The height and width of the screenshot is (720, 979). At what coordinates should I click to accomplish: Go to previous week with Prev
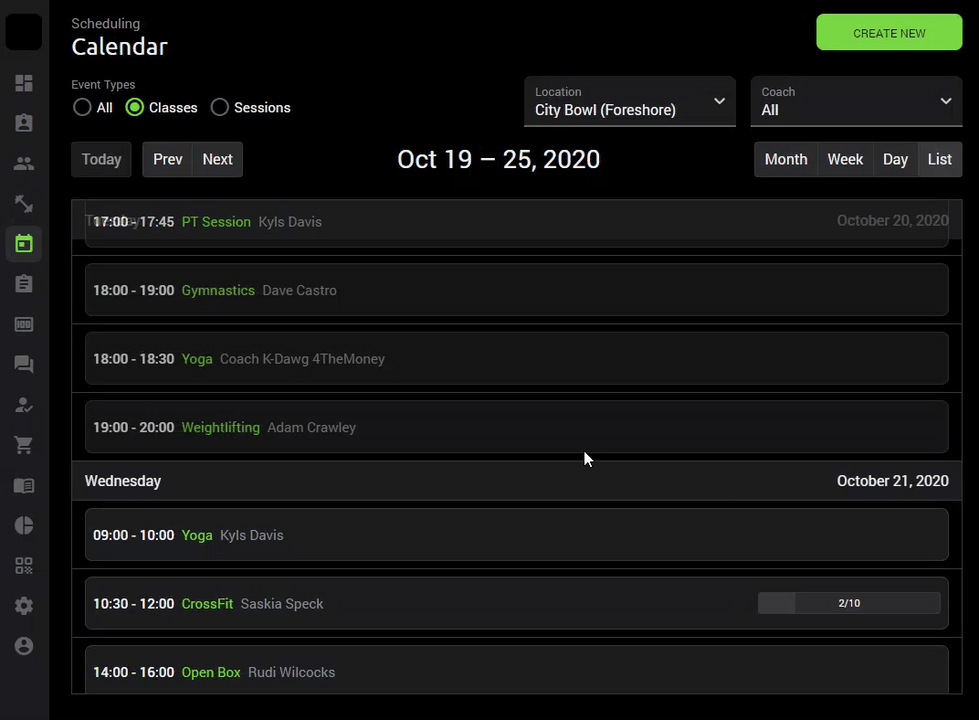point(167,159)
